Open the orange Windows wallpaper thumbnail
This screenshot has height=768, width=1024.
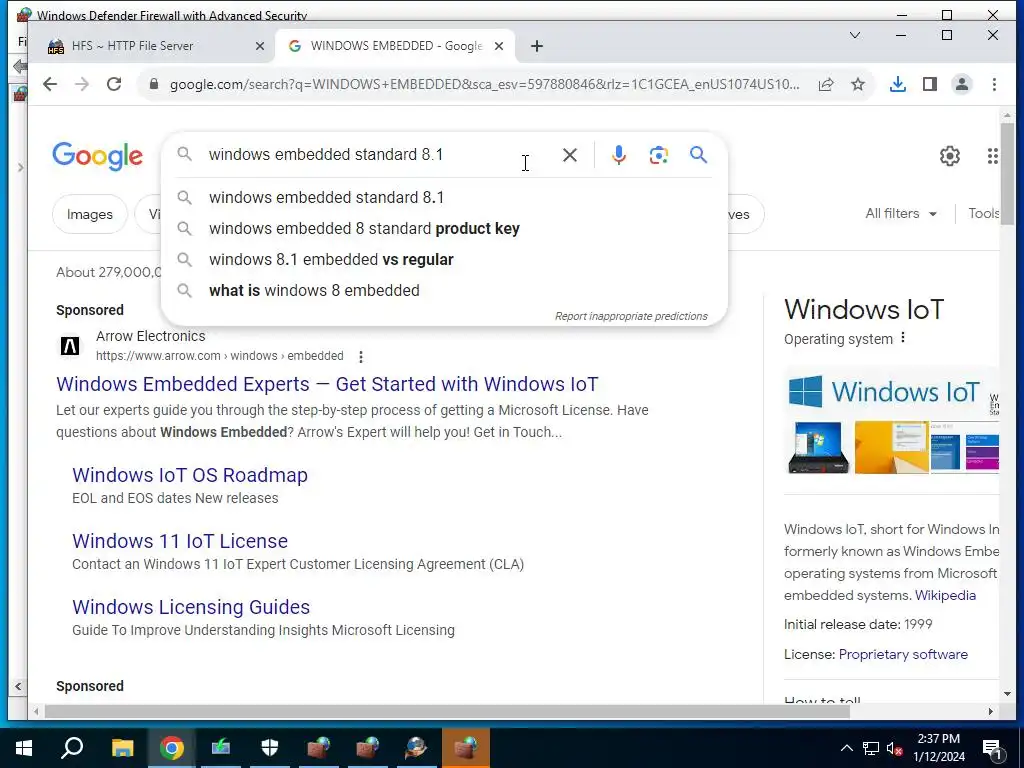coord(891,447)
